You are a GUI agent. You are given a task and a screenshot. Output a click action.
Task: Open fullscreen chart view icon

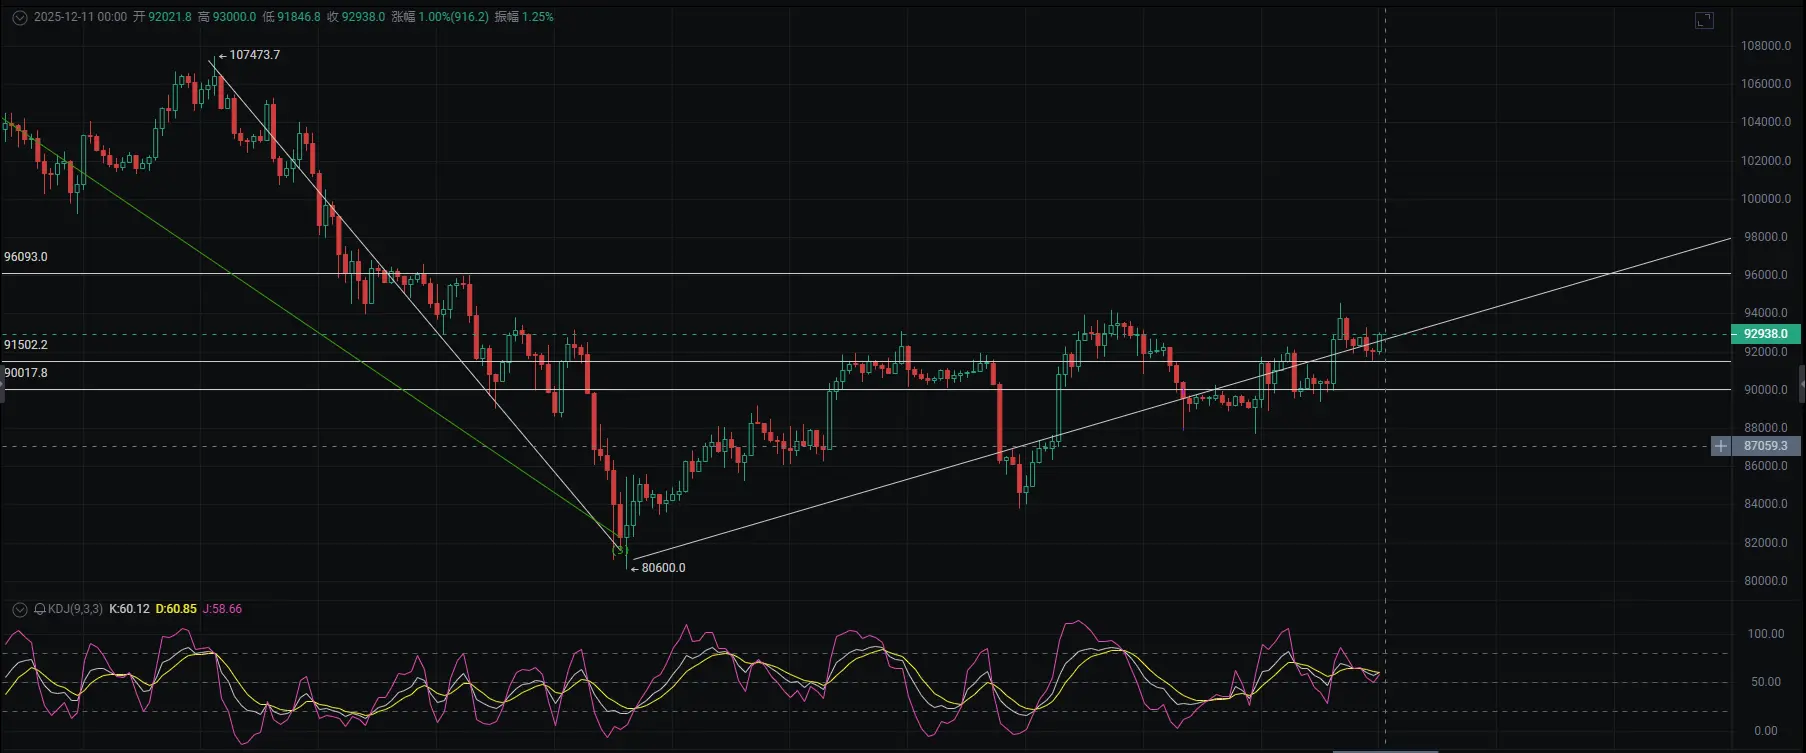1704,20
